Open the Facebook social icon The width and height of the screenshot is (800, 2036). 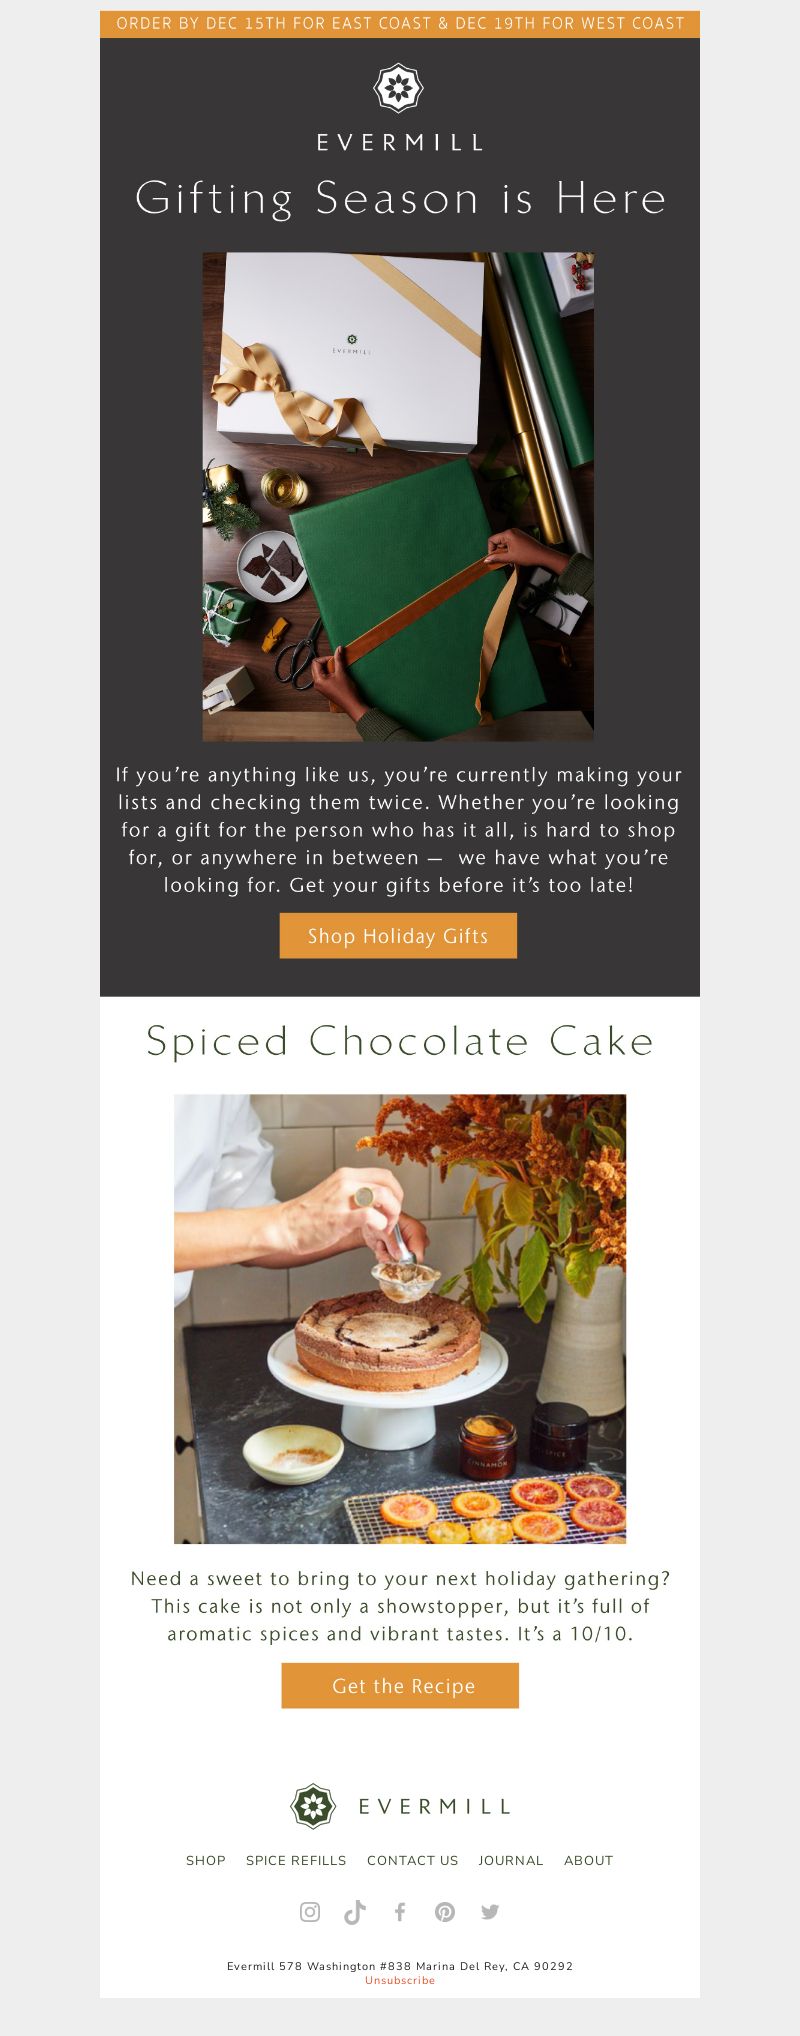(x=400, y=1911)
